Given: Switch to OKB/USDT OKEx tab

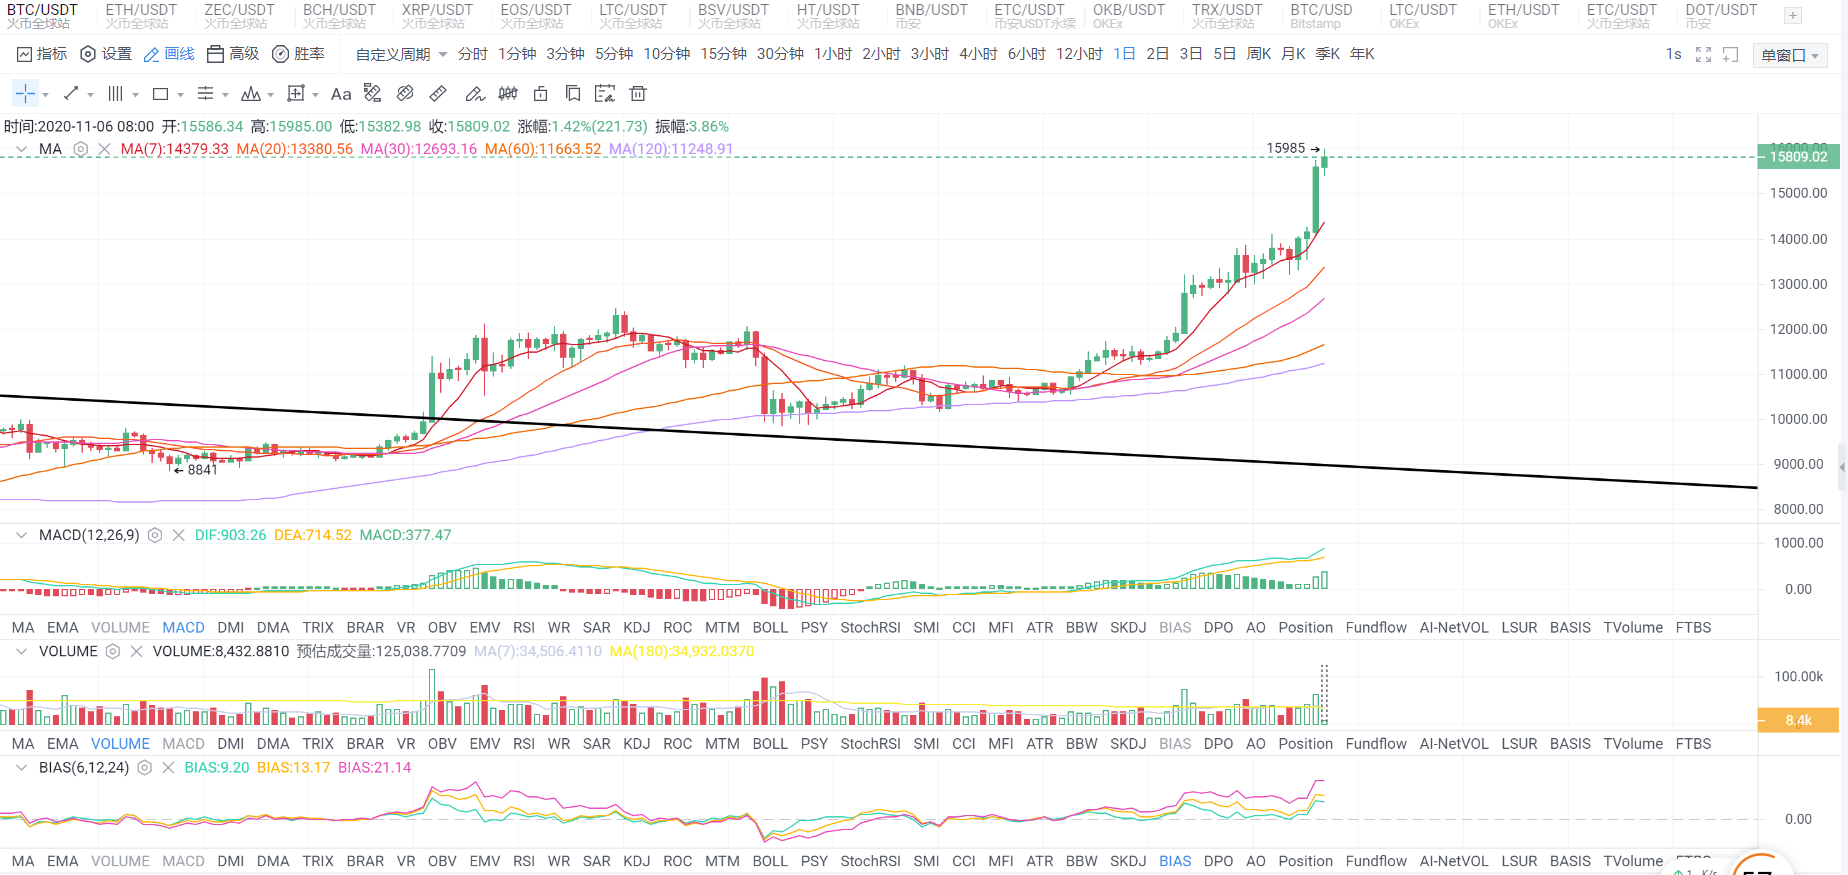Looking at the screenshot, I should pos(1129,16).
